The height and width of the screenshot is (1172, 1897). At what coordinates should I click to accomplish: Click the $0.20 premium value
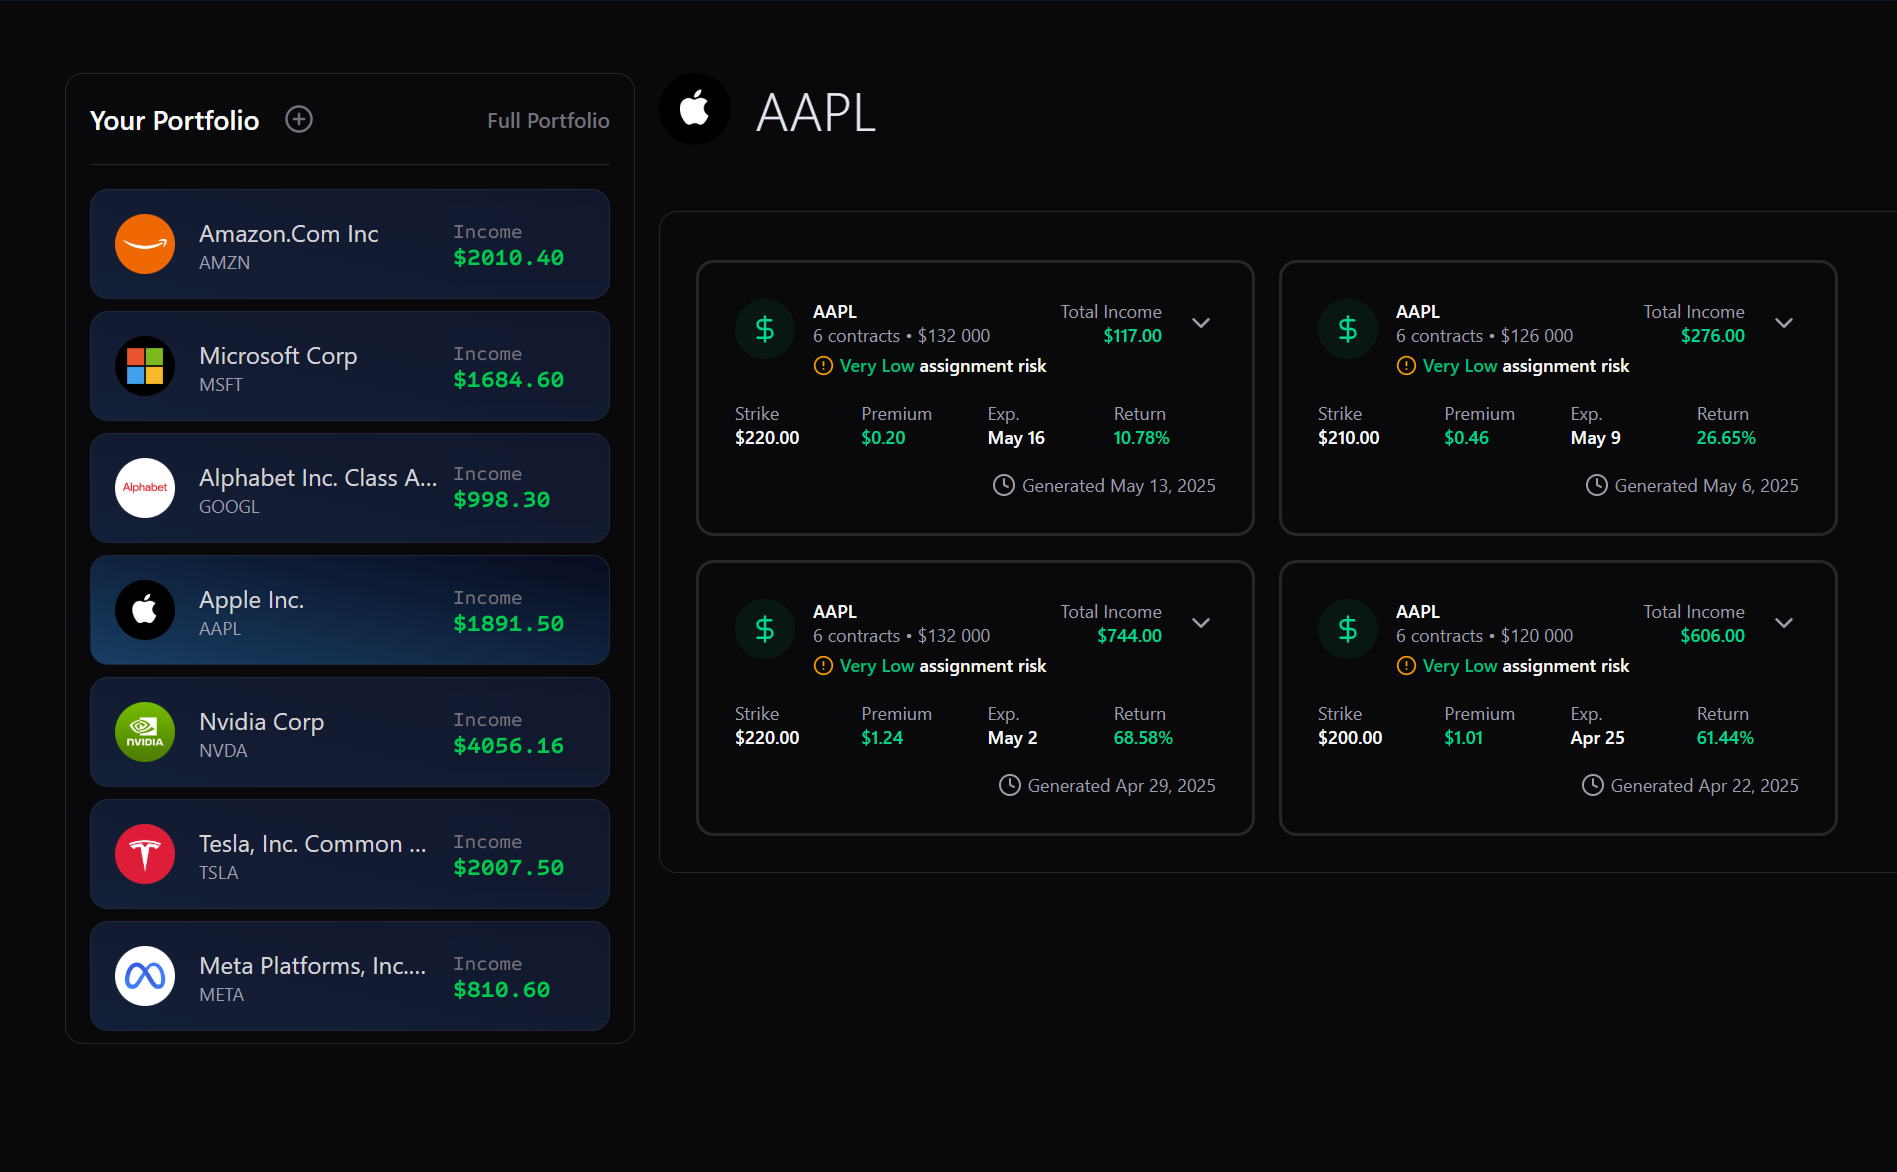point(883,438)
